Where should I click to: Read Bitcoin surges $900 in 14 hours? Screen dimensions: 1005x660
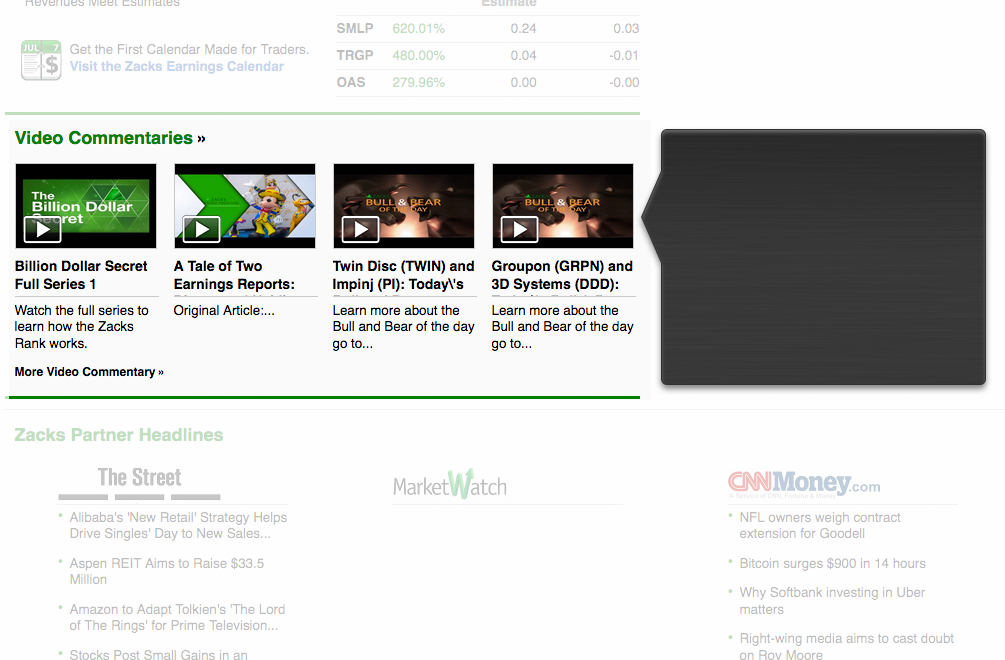(x=832, y=564)
